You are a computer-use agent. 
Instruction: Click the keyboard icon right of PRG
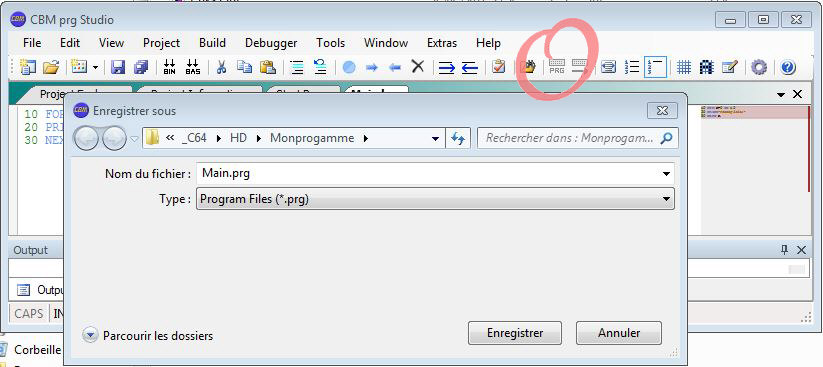(579, 66)
